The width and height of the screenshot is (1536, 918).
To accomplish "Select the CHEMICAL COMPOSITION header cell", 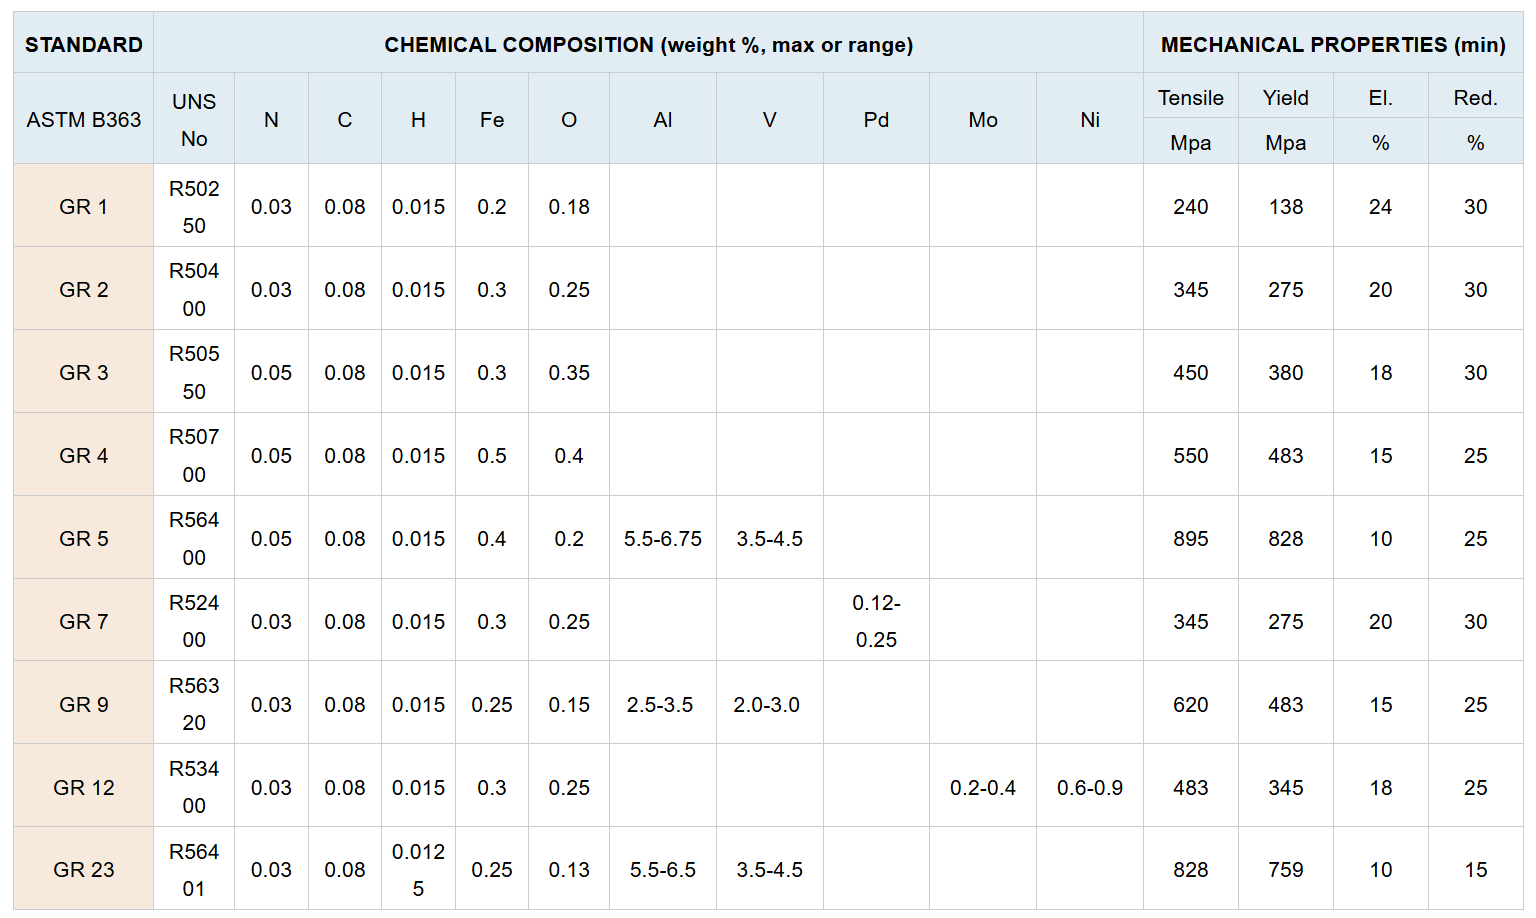I will [648, 43].
